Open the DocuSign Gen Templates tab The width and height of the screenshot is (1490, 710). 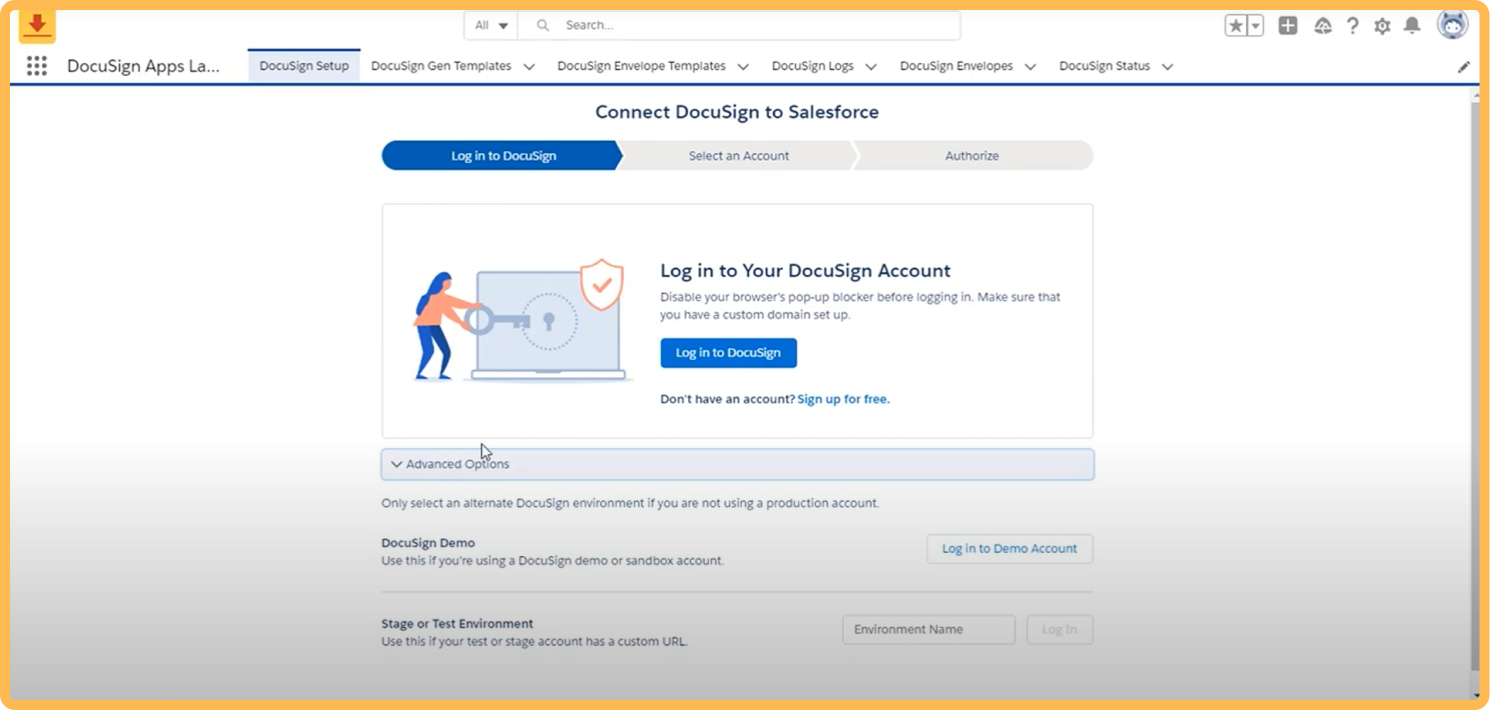pos(441,66)
